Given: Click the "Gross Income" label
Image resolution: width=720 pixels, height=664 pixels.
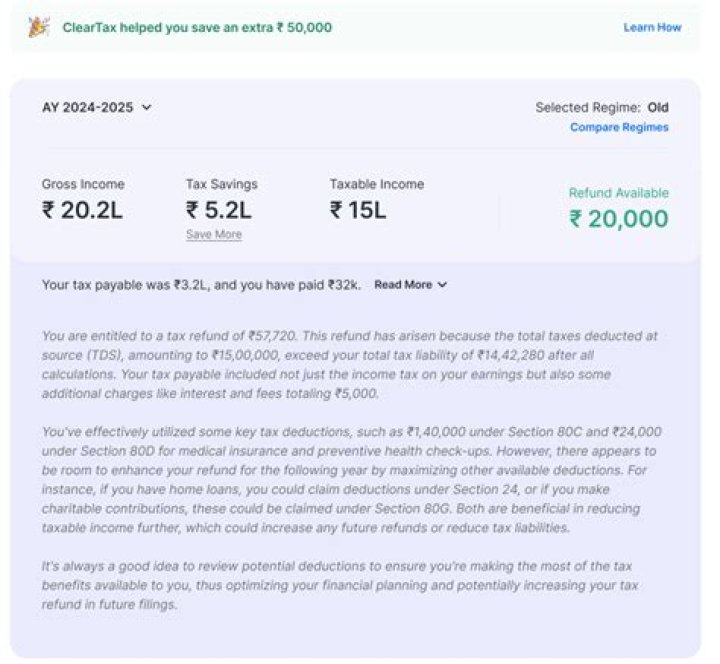Looking at the screenshot, I should tap(83, 184).
